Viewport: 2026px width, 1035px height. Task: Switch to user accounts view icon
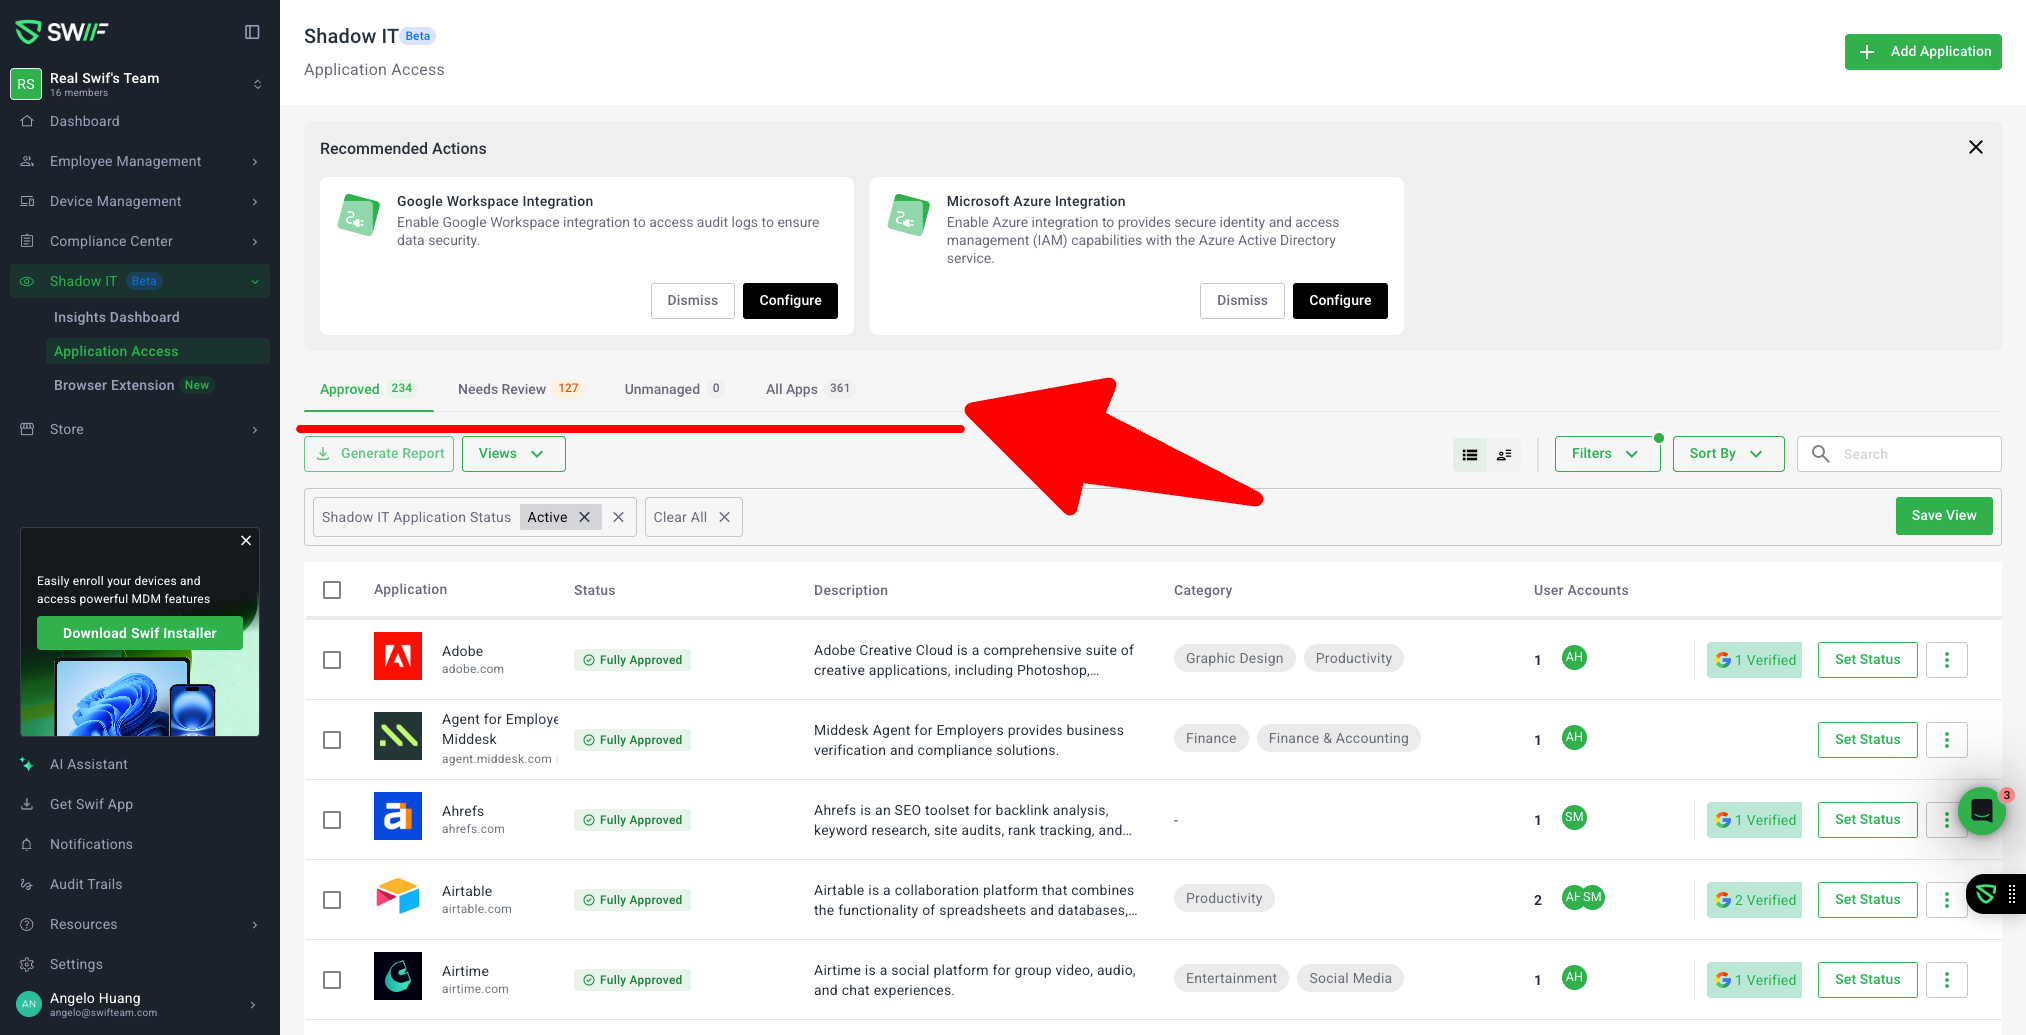coord(1504,455)
